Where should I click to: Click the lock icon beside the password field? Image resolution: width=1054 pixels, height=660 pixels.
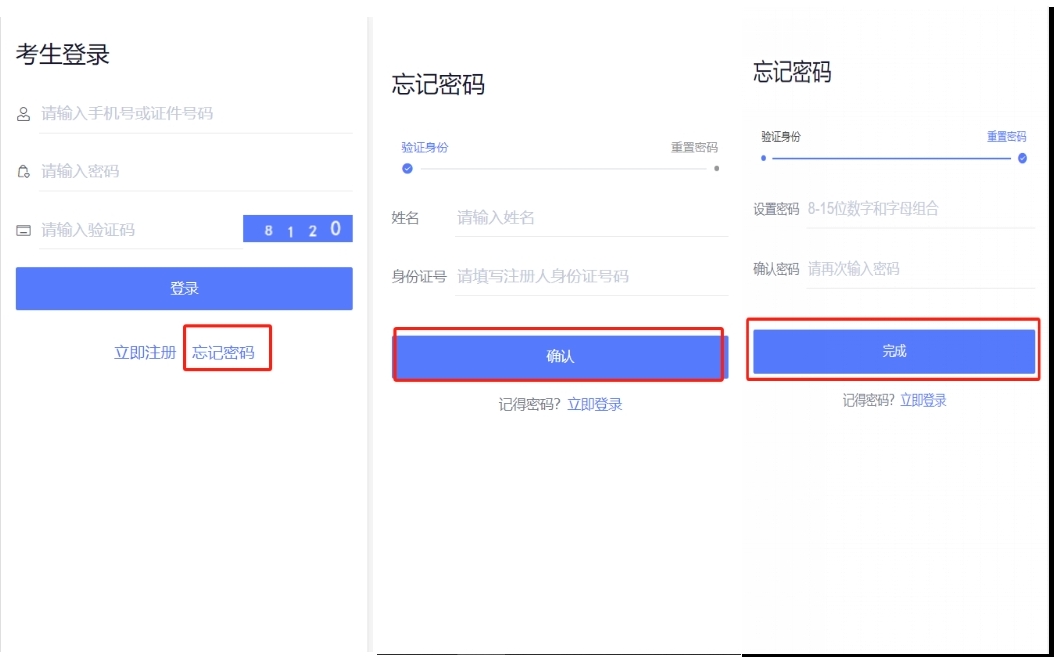(x=24, y=172)
